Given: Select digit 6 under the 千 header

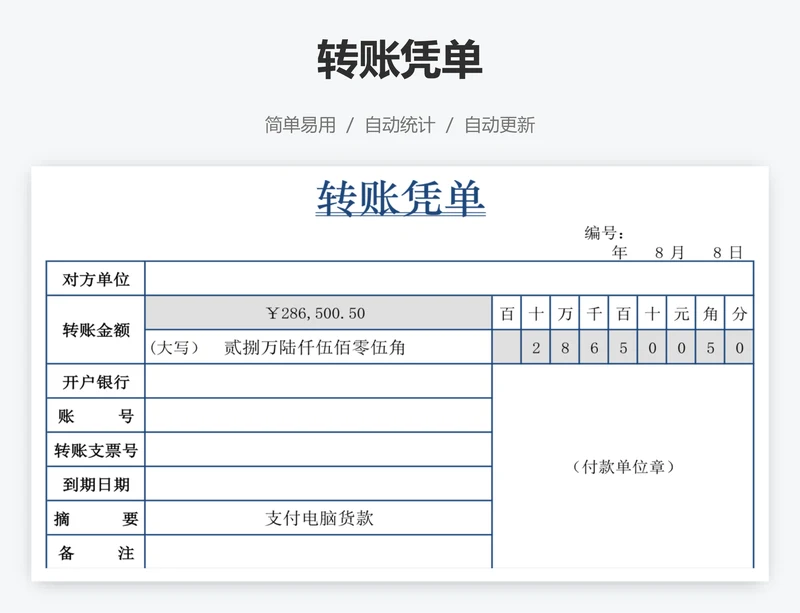Looking at the screenshot, I should 594,347.
